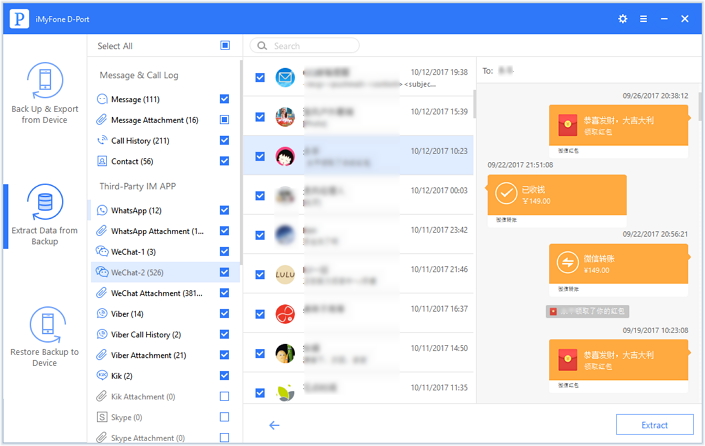
Task: Click the WhatsApp icon
Action: point(102,210)
